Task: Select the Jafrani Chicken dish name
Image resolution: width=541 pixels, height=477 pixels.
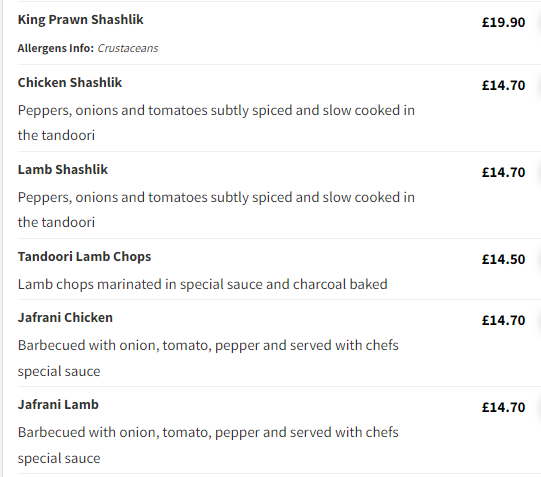Action: click(x=65, y=318)
